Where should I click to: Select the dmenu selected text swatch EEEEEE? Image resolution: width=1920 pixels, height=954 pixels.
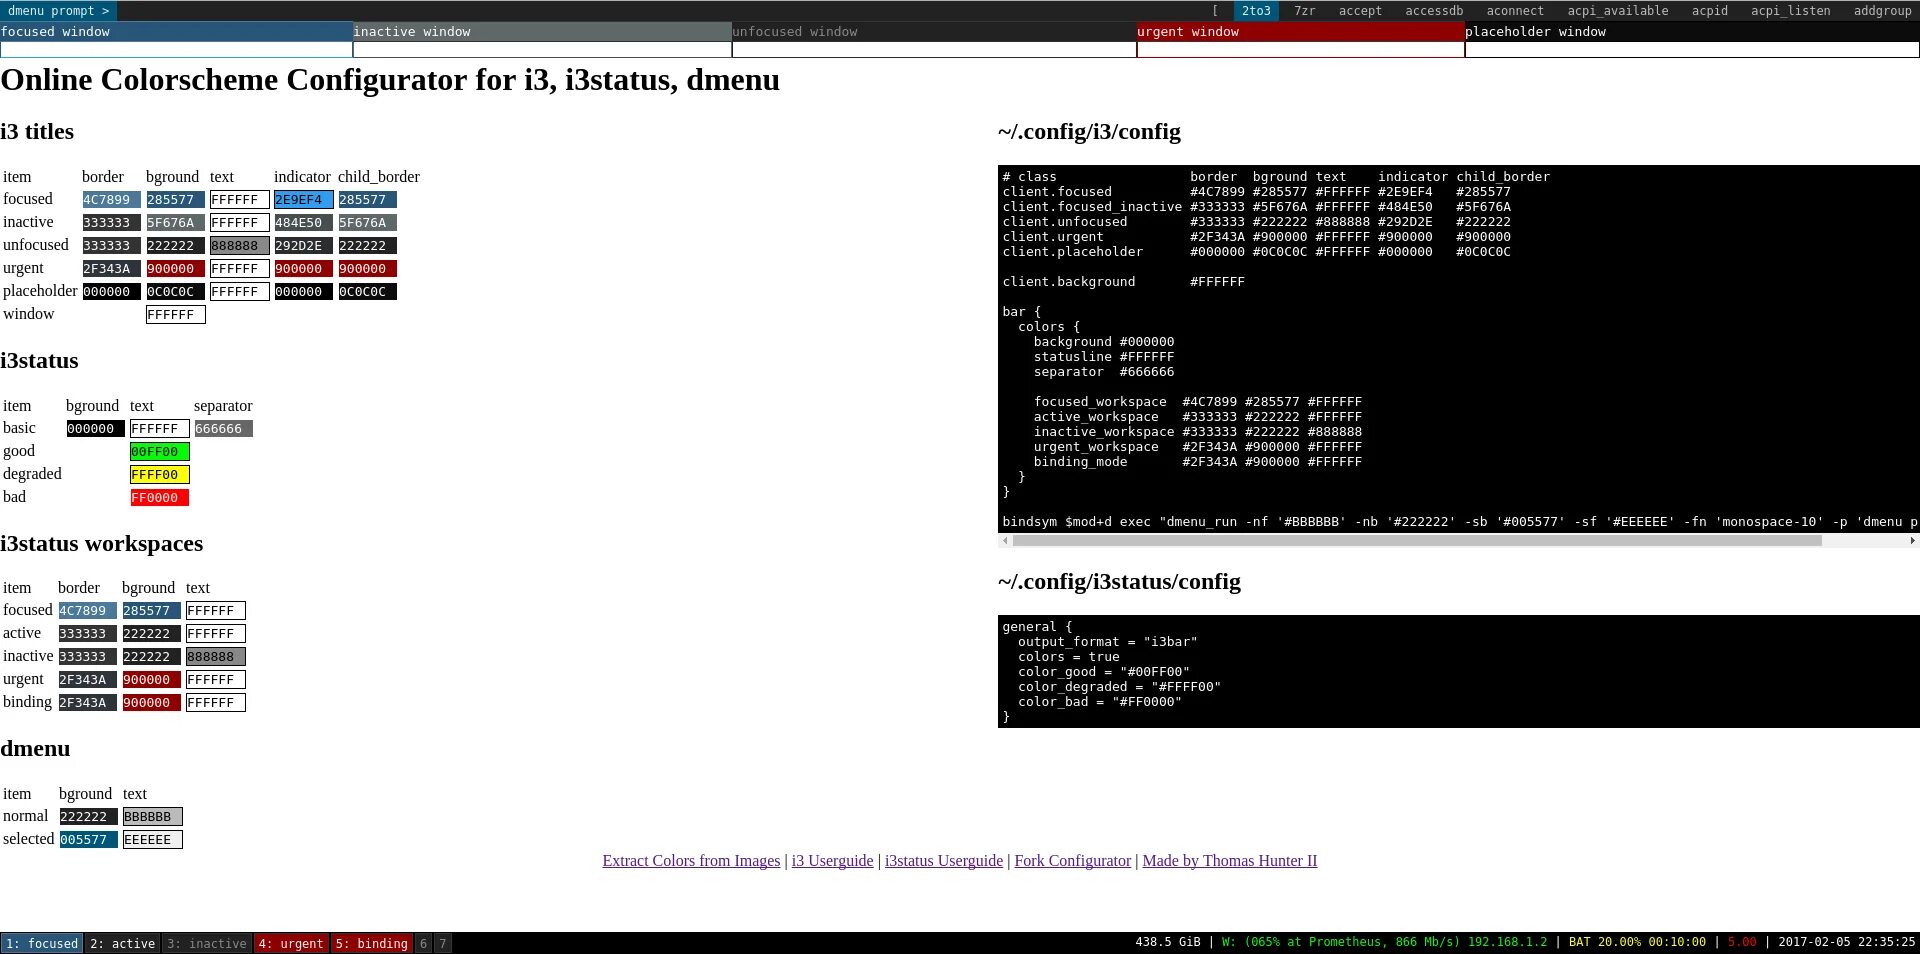(x=152, y=840)
